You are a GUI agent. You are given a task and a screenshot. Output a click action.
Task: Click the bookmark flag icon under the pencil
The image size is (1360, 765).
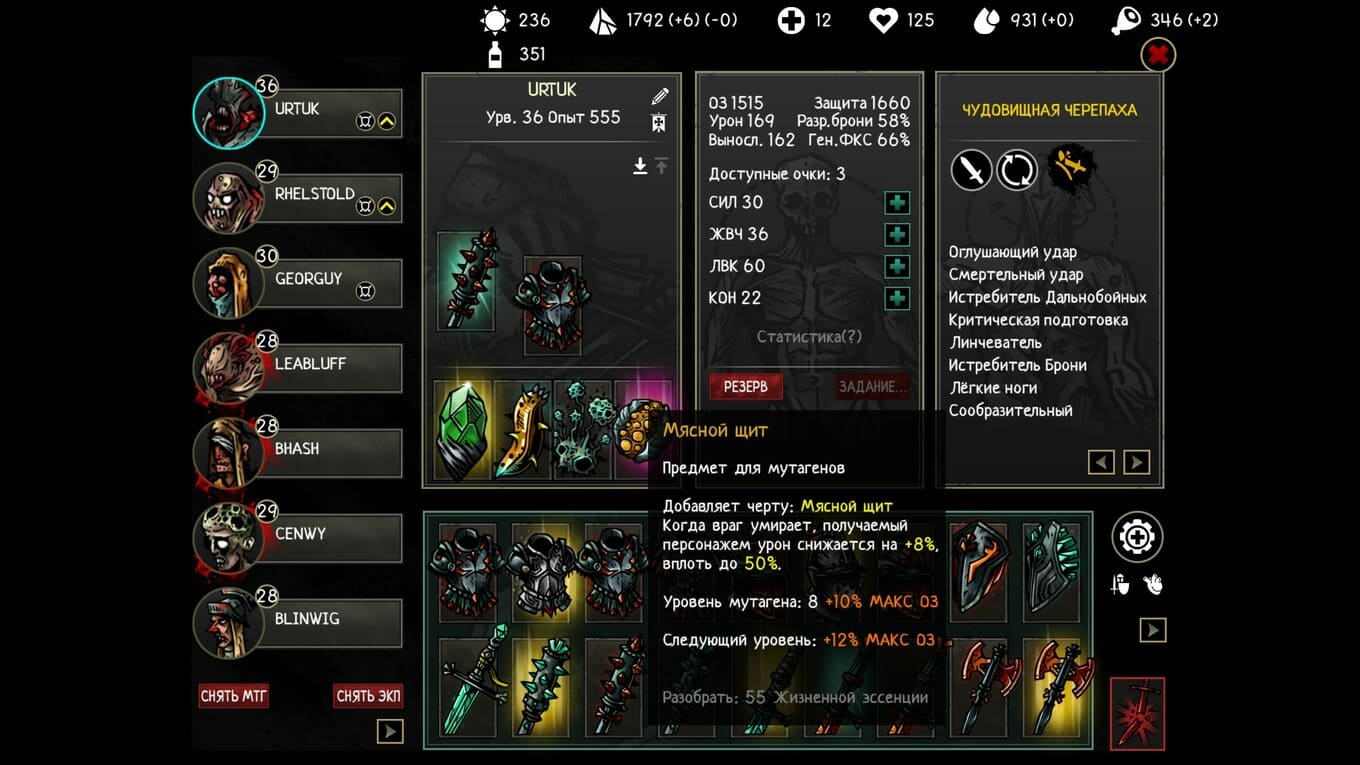pos(659,123)
